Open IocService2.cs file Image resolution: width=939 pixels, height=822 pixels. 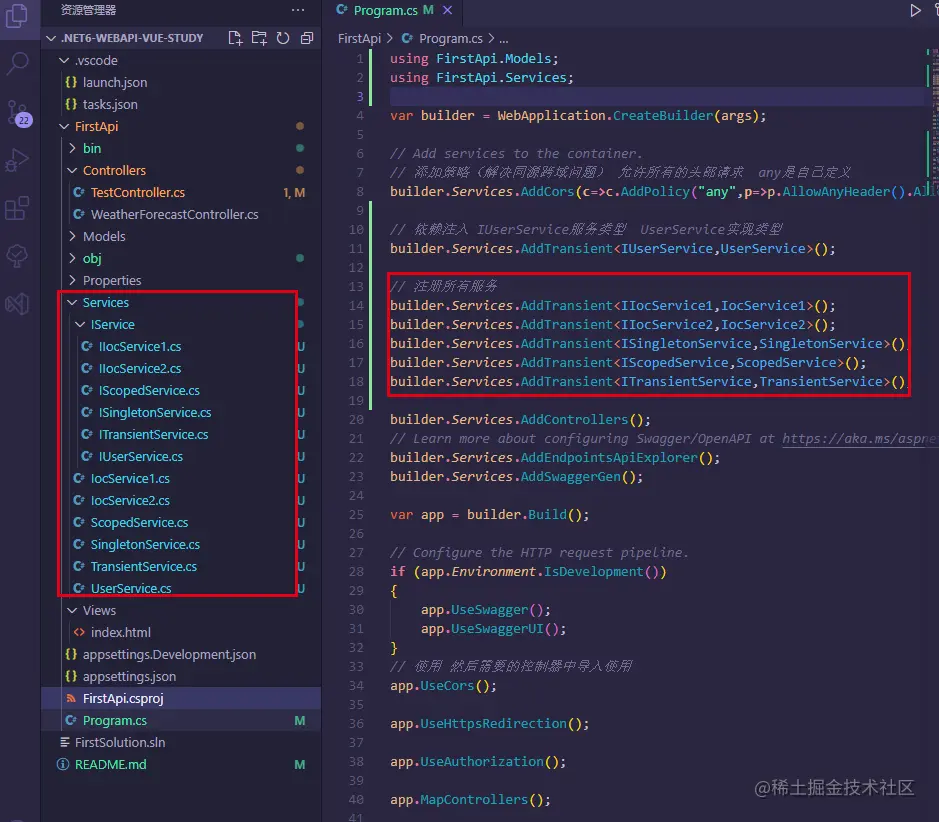pyautogui.click(x=181, y=501)
